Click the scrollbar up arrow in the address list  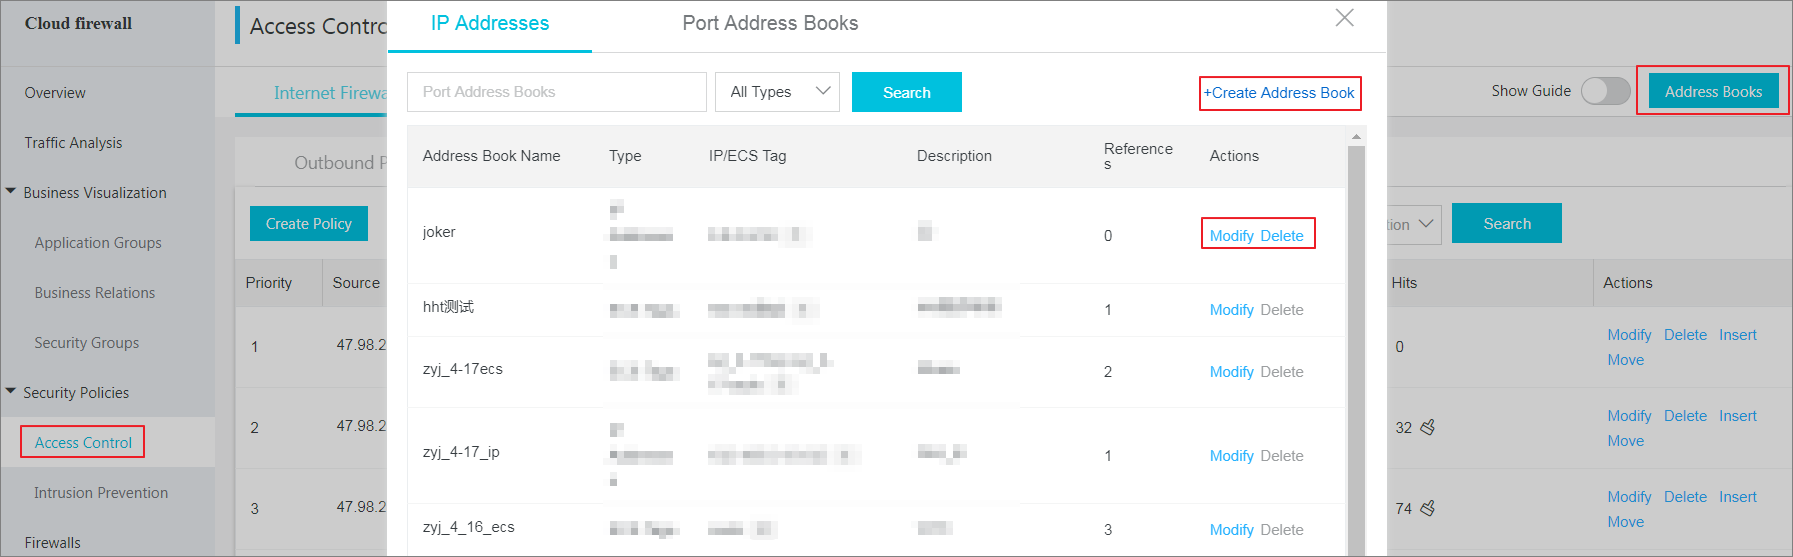pyautogui.click(x=1356, y=136)
